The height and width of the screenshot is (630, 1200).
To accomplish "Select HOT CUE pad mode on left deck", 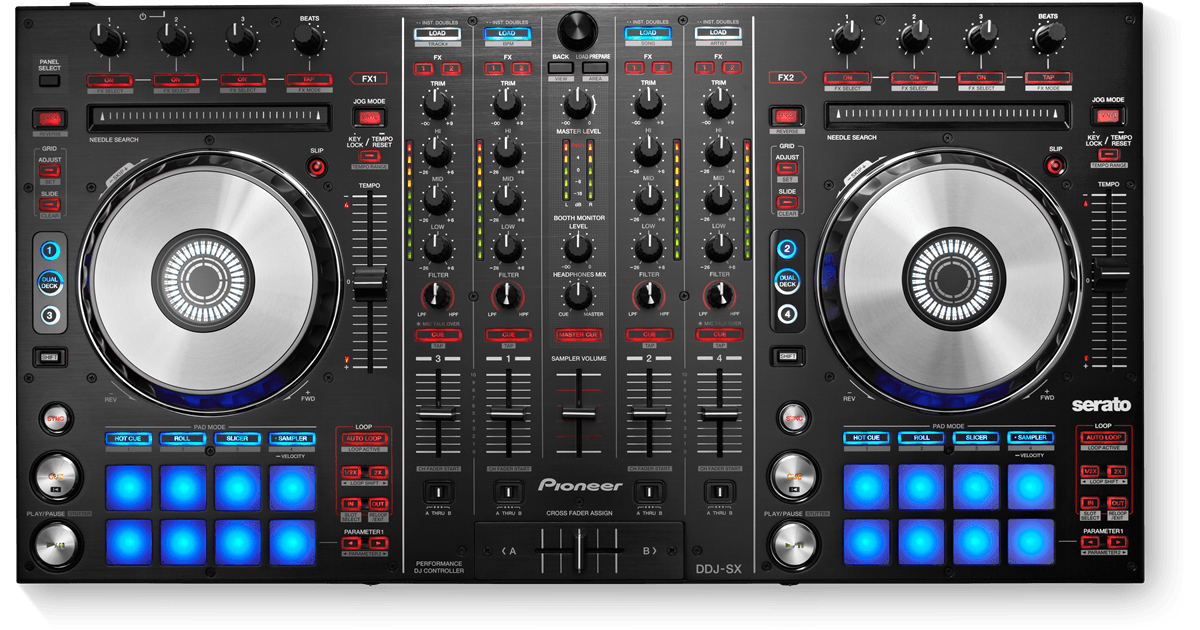I will click(x=128, y=437).
